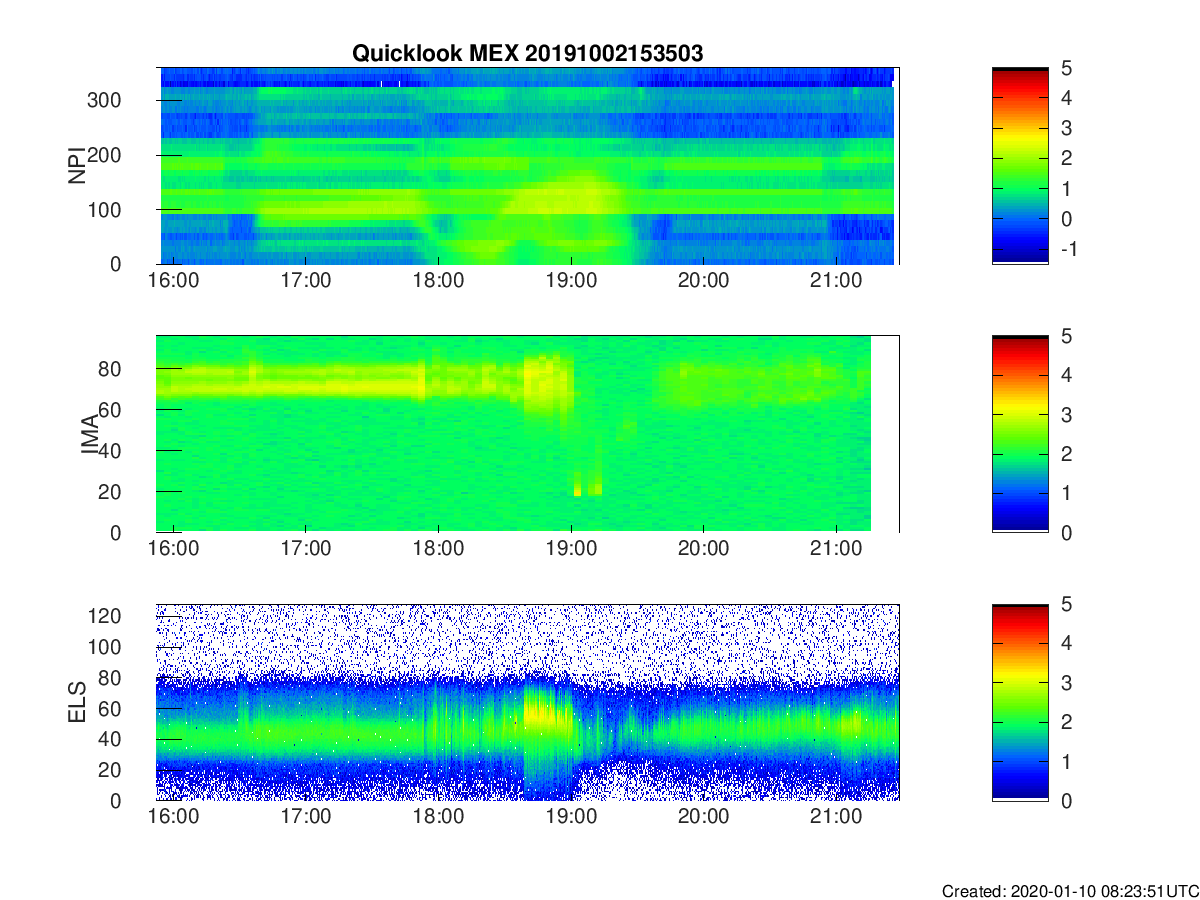Click the "18:00" tick under the ELS panel
This screenshot has height=900, width=1200.
438,817
